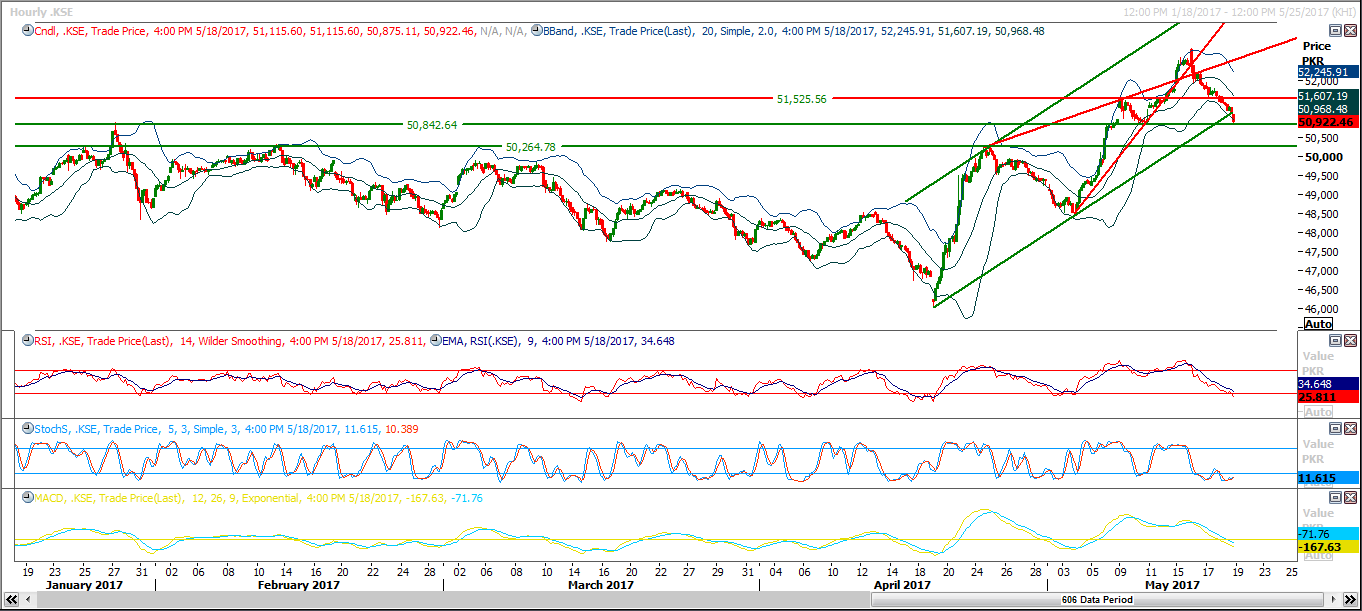The height and width of the screenshot is (611, 1362).
Task: Click the 606 Data Period scrollbar thumb
Action: pos(1097,600)
